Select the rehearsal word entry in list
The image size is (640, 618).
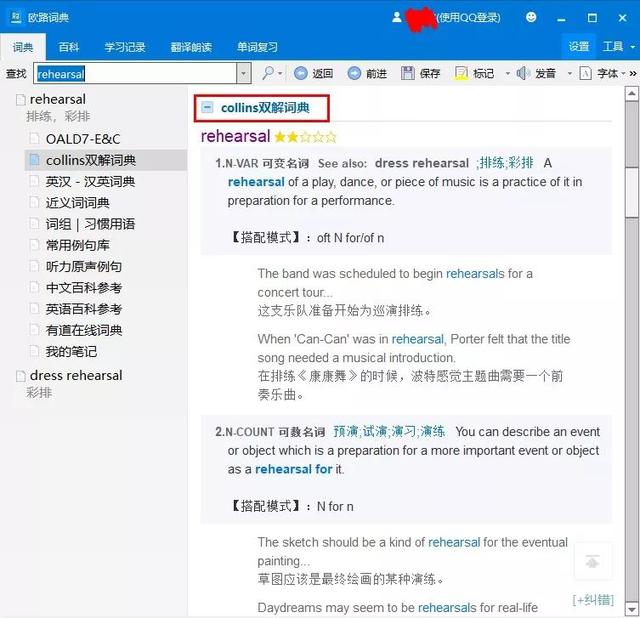pos(58,99)
